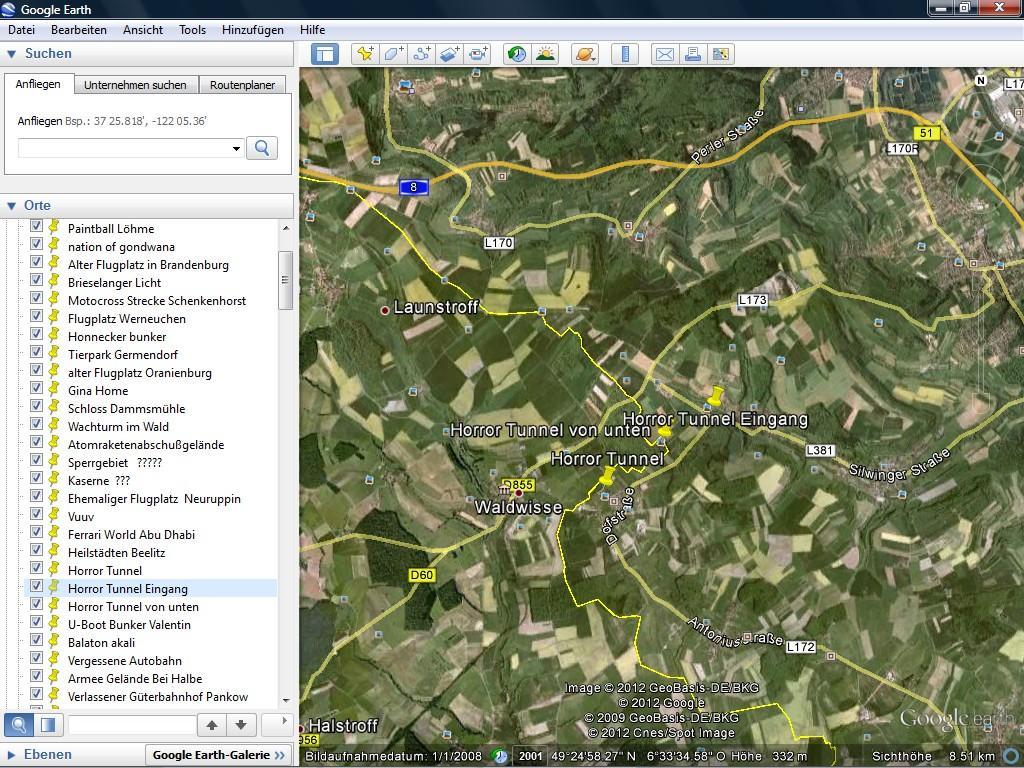
Task: Click the historical imagery year 2001 in status bar
Action: tap(530, 756)
